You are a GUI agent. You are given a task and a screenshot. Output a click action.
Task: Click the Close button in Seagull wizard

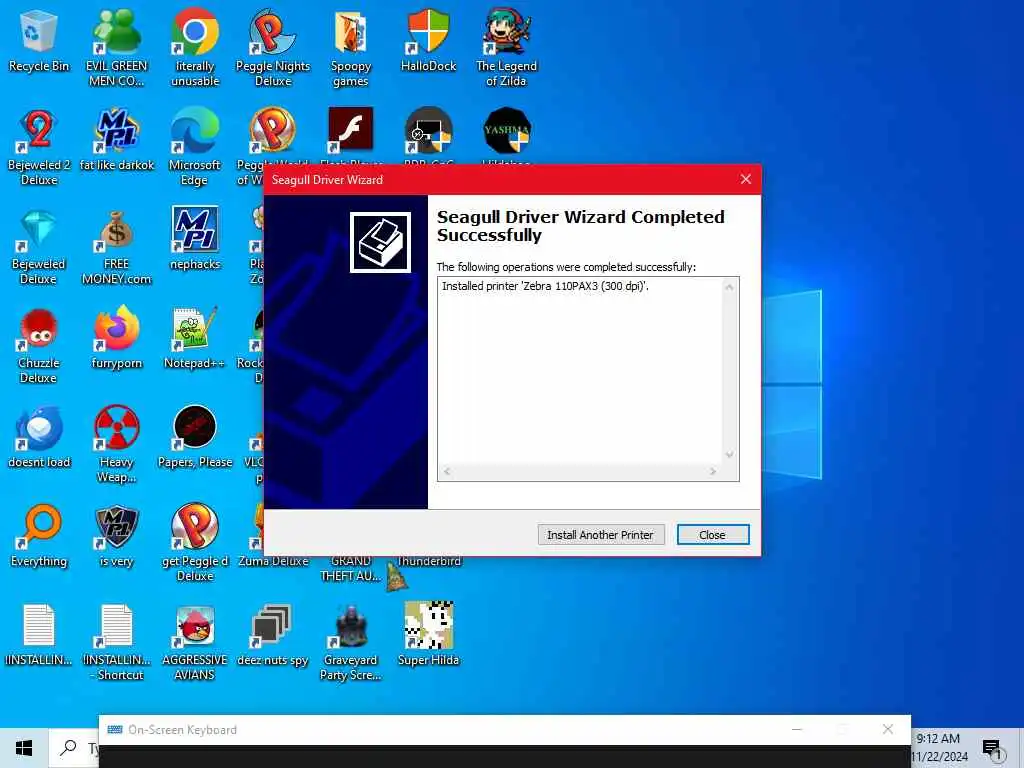(x=712, y=535)
